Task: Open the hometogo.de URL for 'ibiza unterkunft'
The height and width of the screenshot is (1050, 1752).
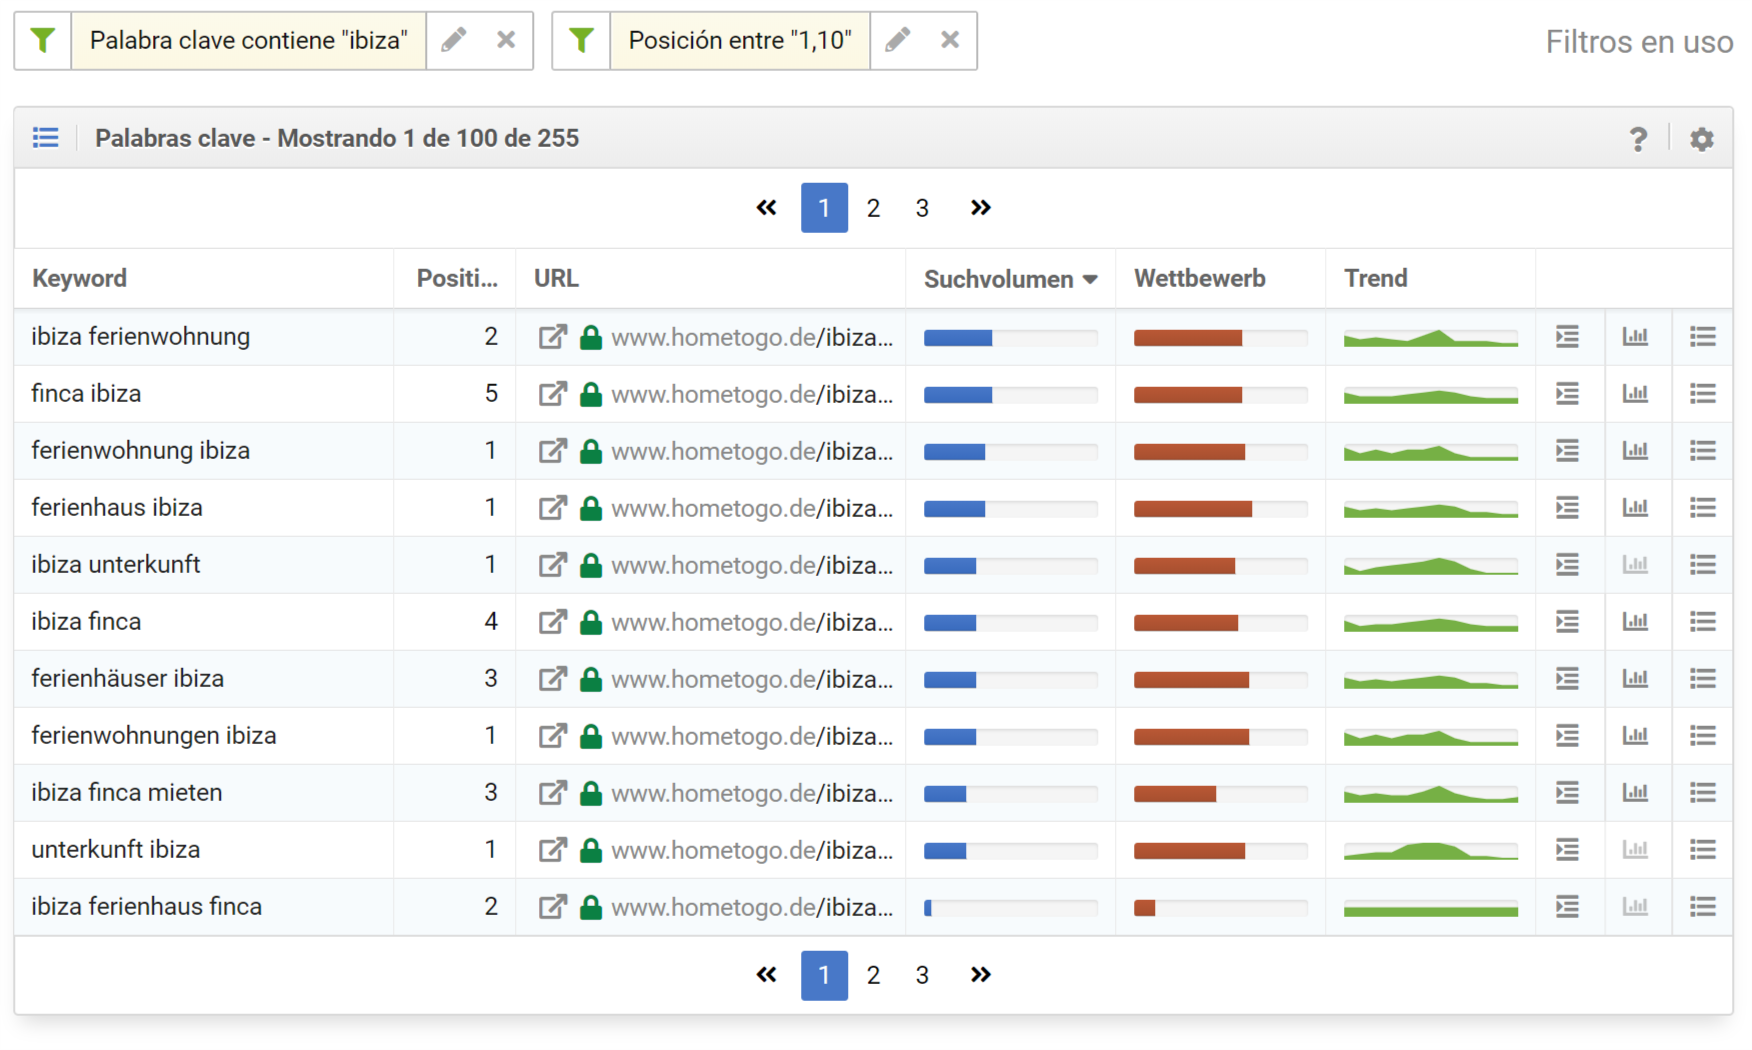Action: (x=752, y=565)
